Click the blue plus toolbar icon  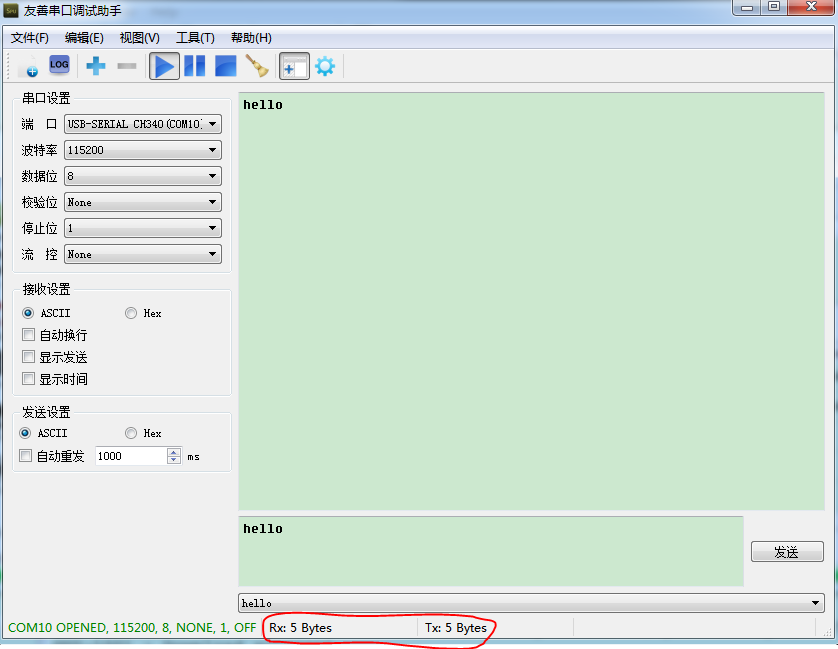pyautogui.click(x=96, y=67)
